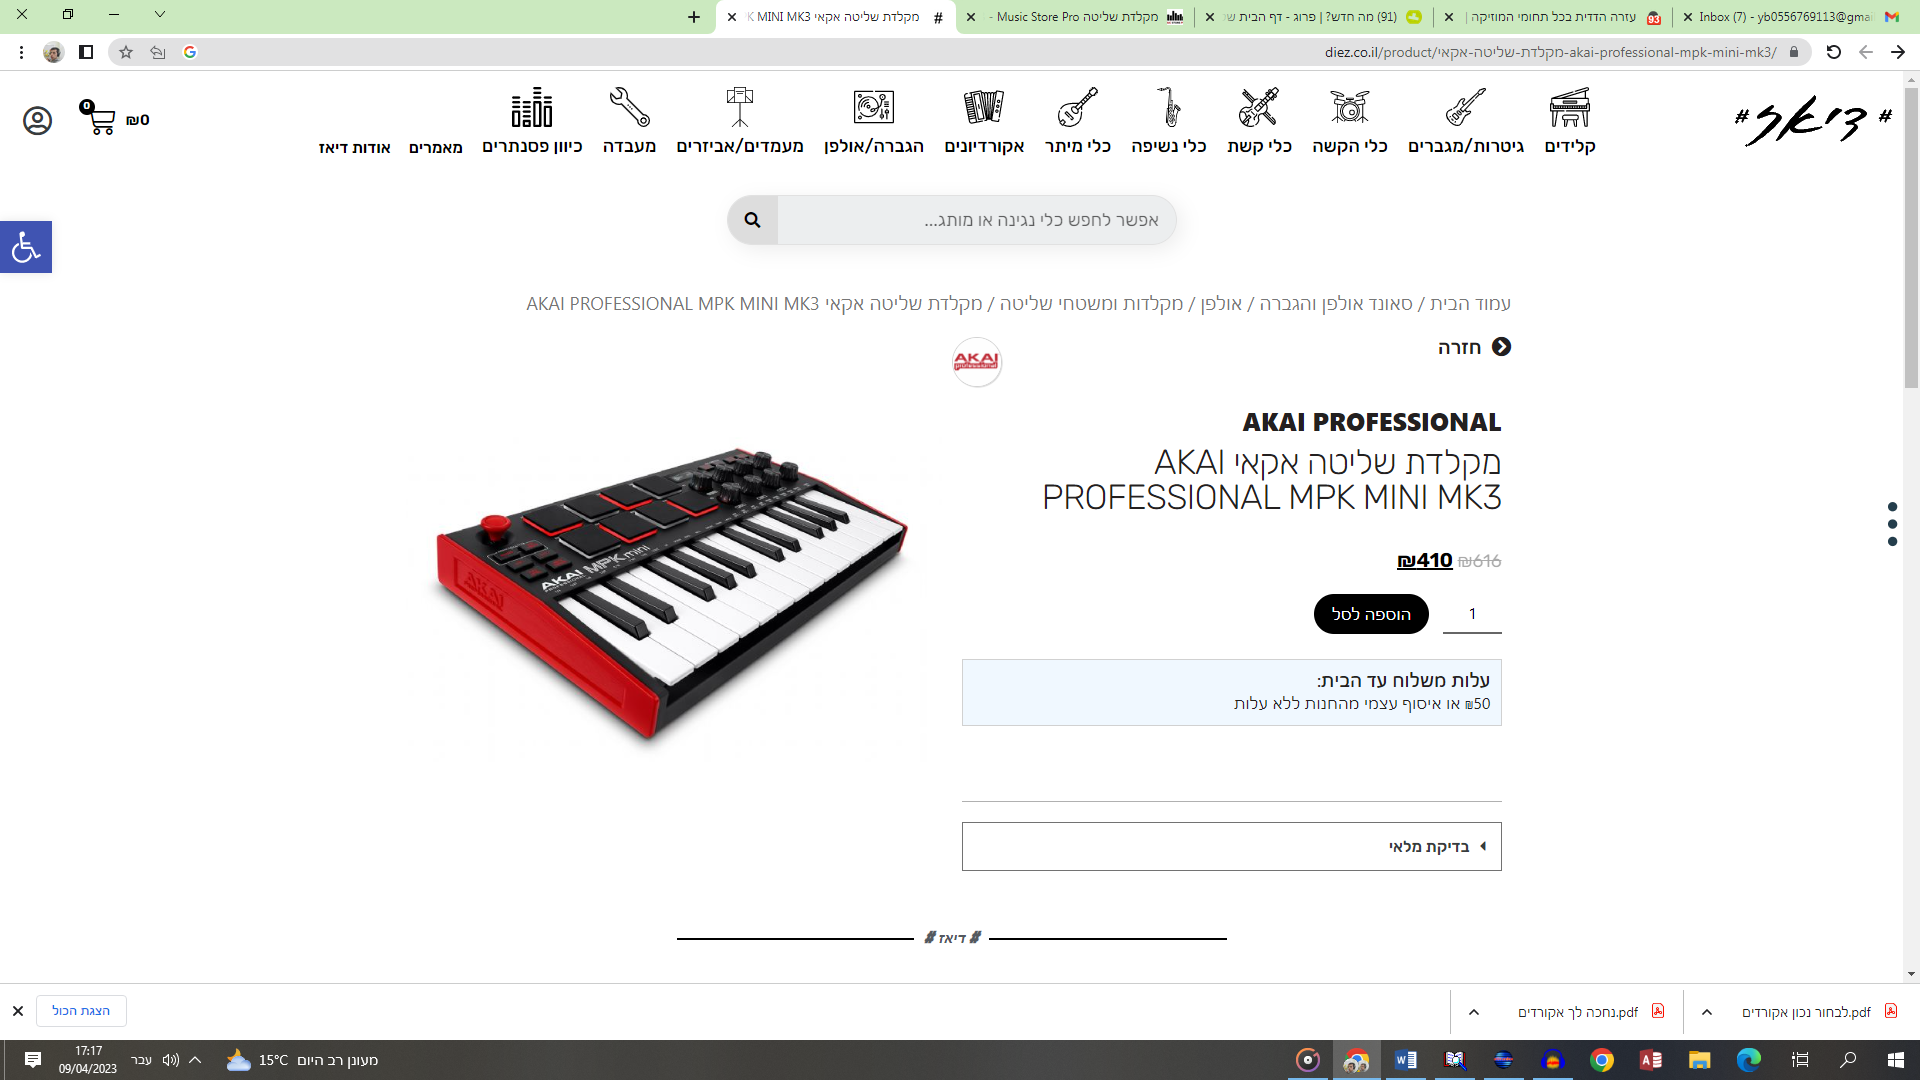
Task: Open options for נחכה לך download
Action: click(1473, 1012)
